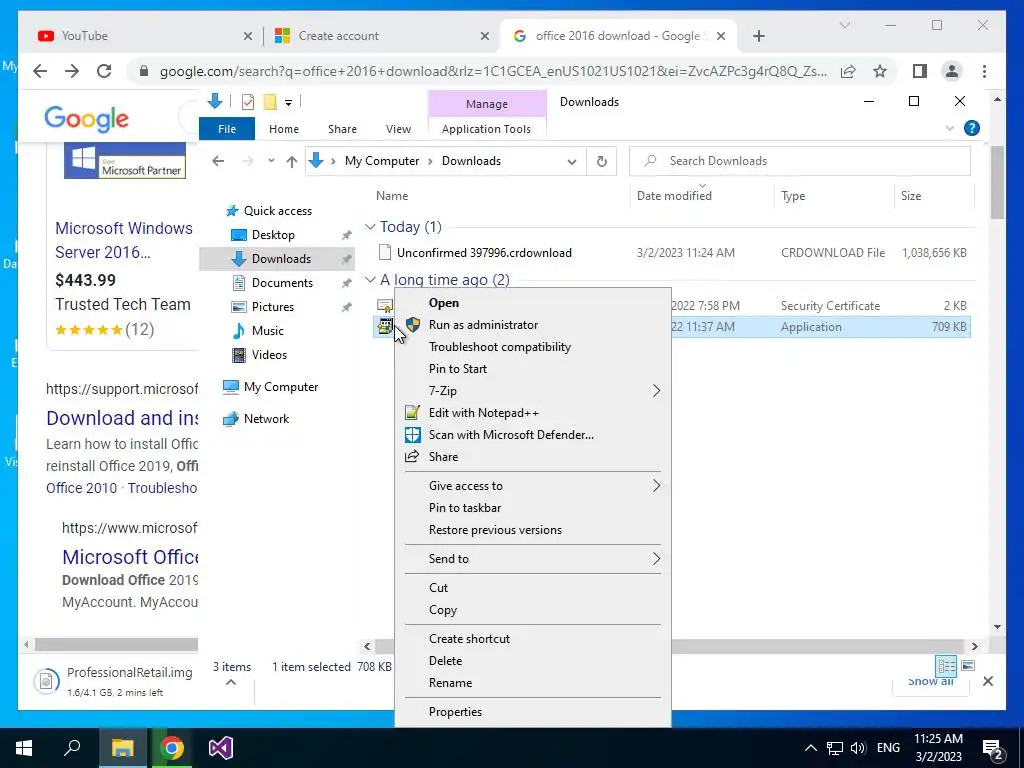Open My Computer in navigation pane
This screenshot has width=1024, height=768.
281,387
